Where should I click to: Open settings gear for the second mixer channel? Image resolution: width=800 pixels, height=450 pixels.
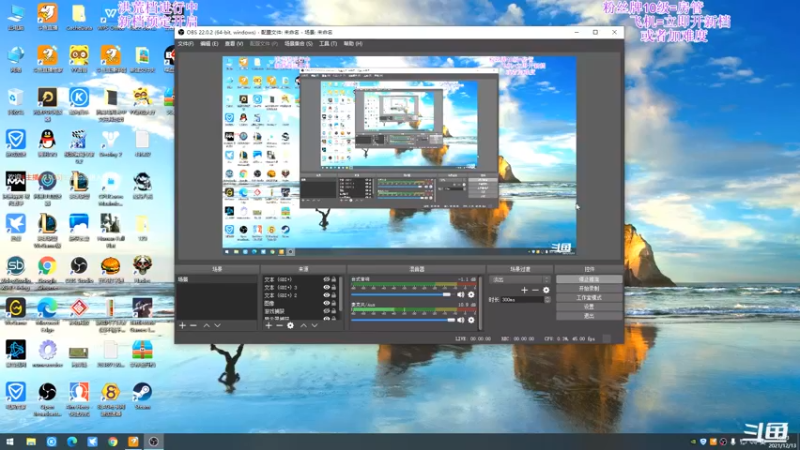[x=471, y=320]
